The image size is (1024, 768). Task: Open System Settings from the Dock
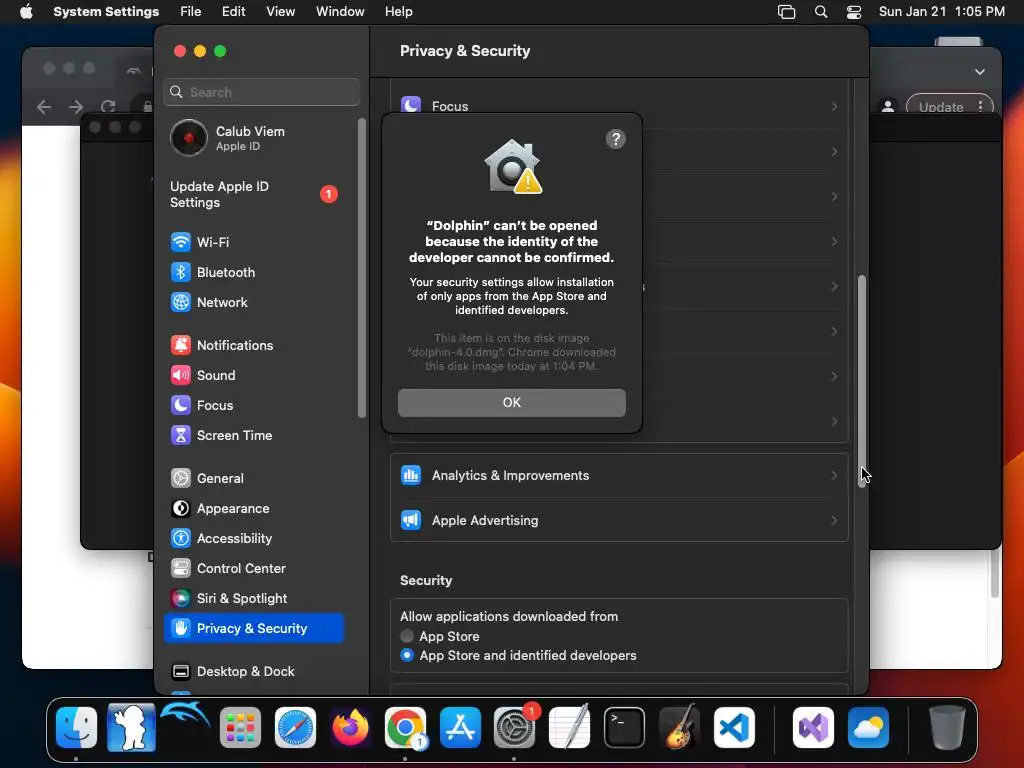pos(515,728)
